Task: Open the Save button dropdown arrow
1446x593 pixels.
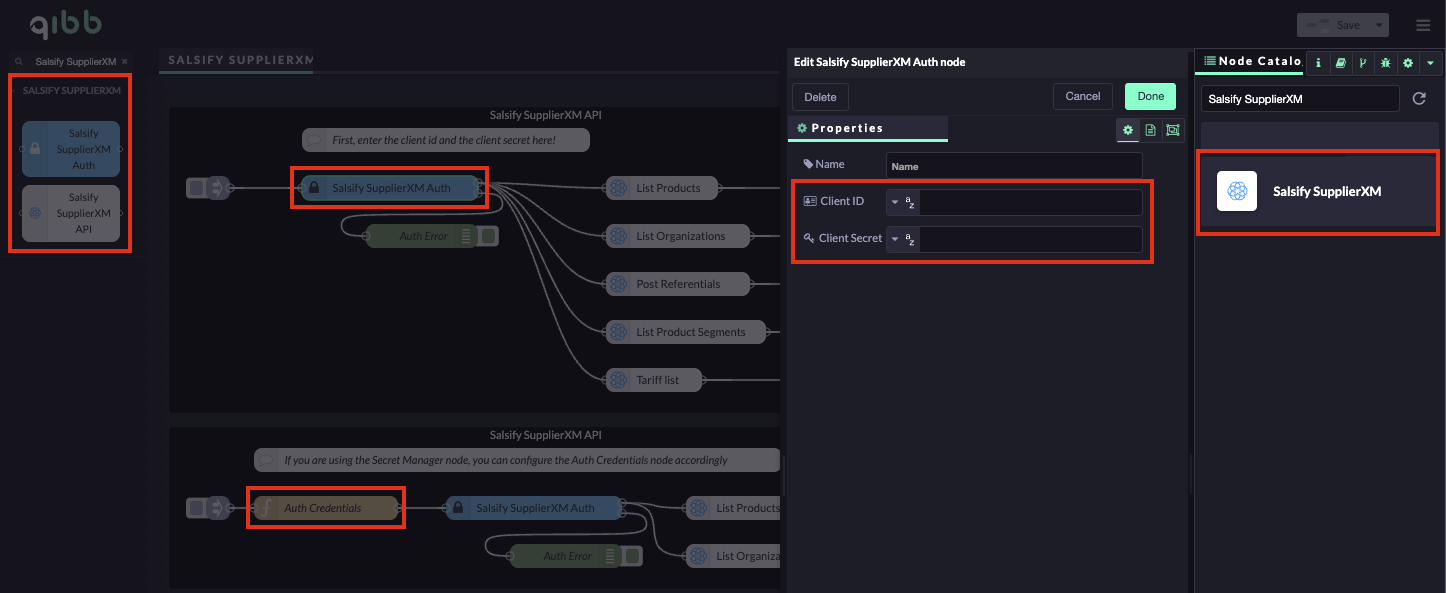Action: click(x=1380, y=25)
